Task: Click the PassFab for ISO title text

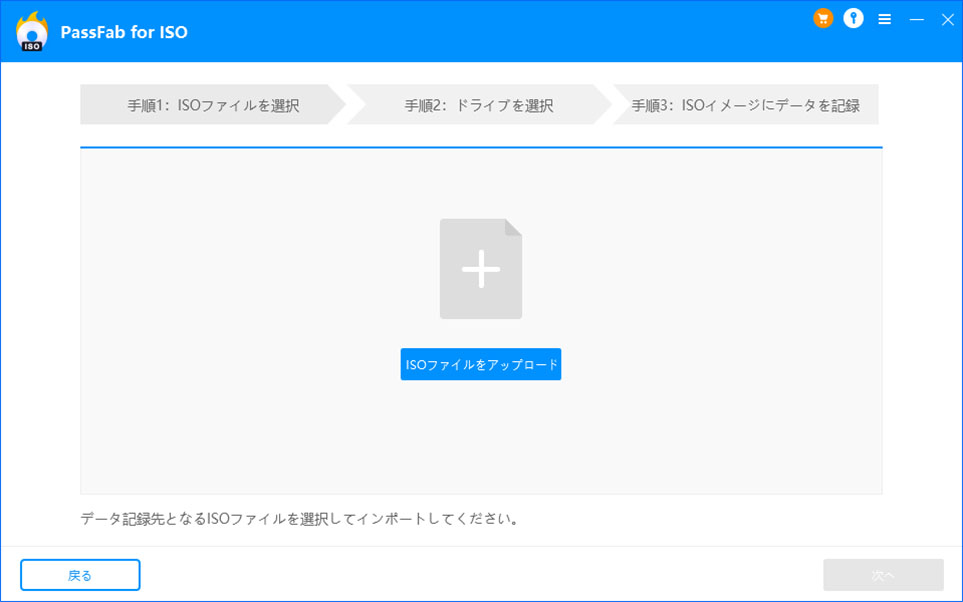Action: [124, 32]
